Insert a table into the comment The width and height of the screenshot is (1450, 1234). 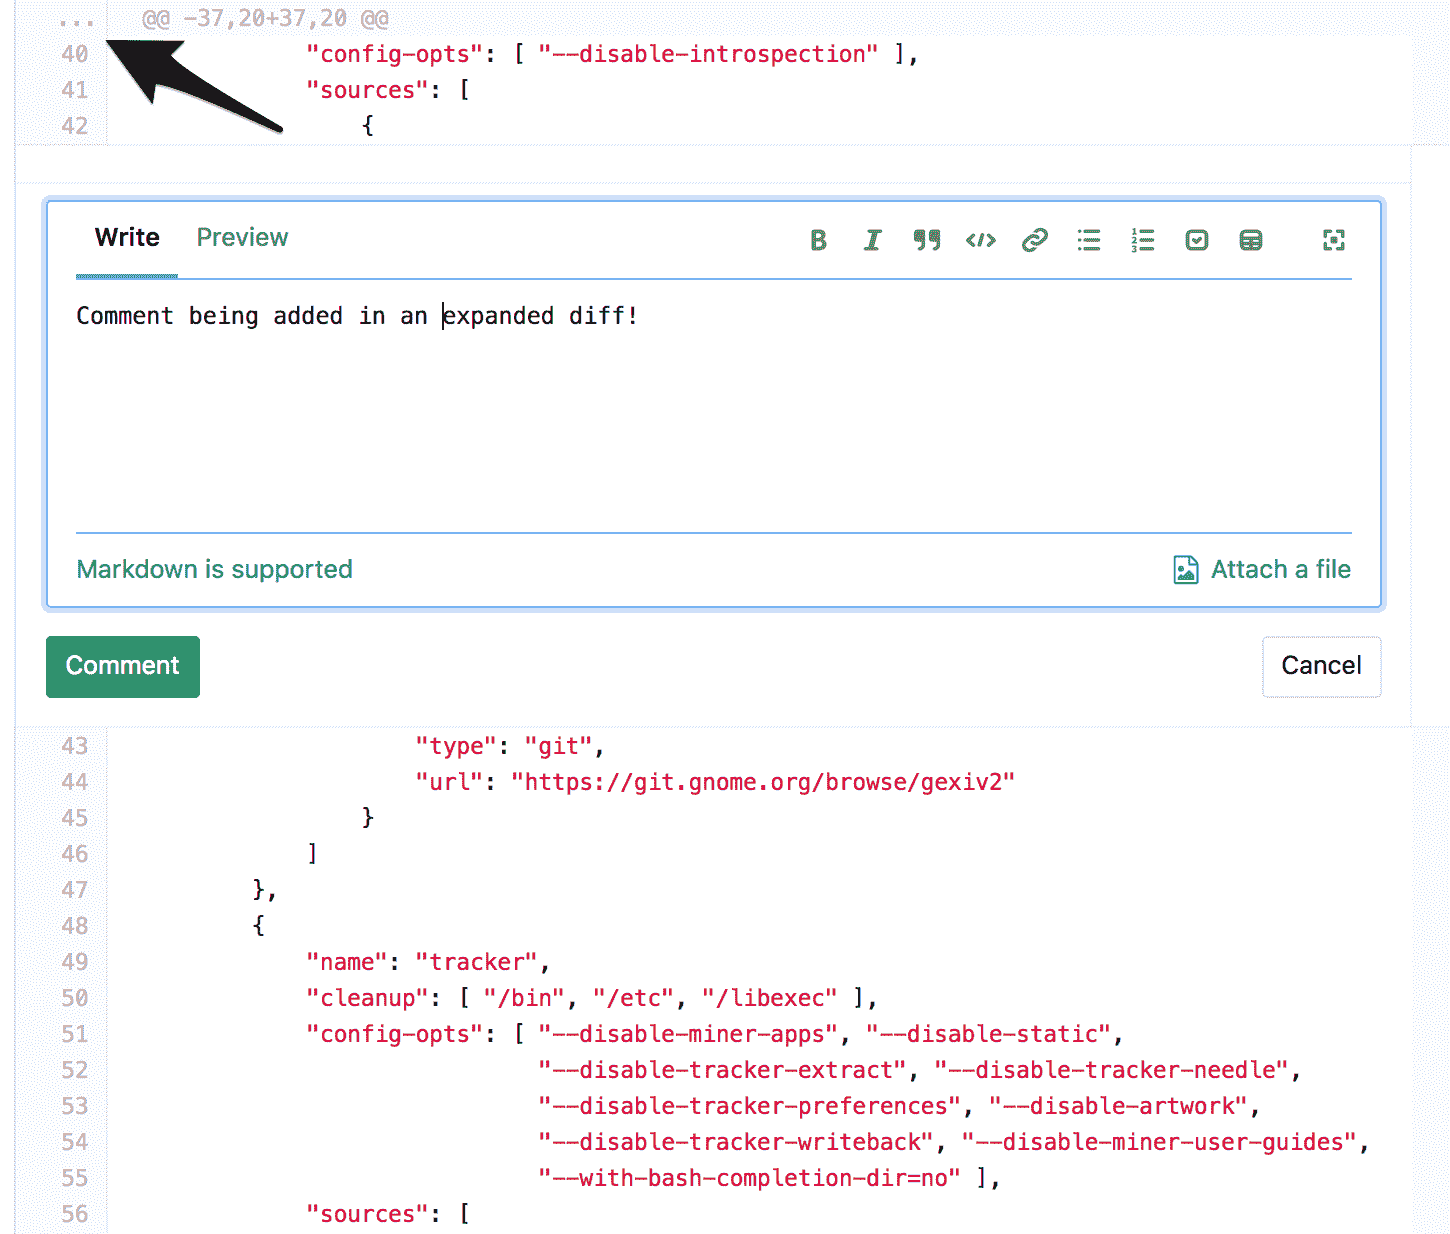pyautogui.click(x=1250, y=240)
